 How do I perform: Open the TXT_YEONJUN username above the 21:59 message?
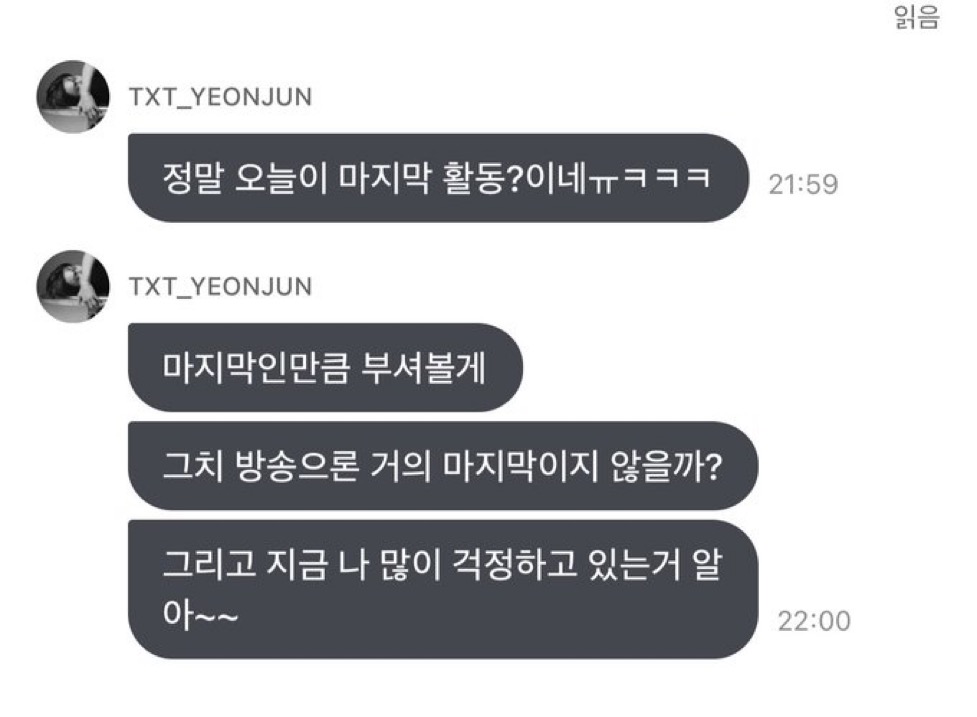click(x=221, y=97)
